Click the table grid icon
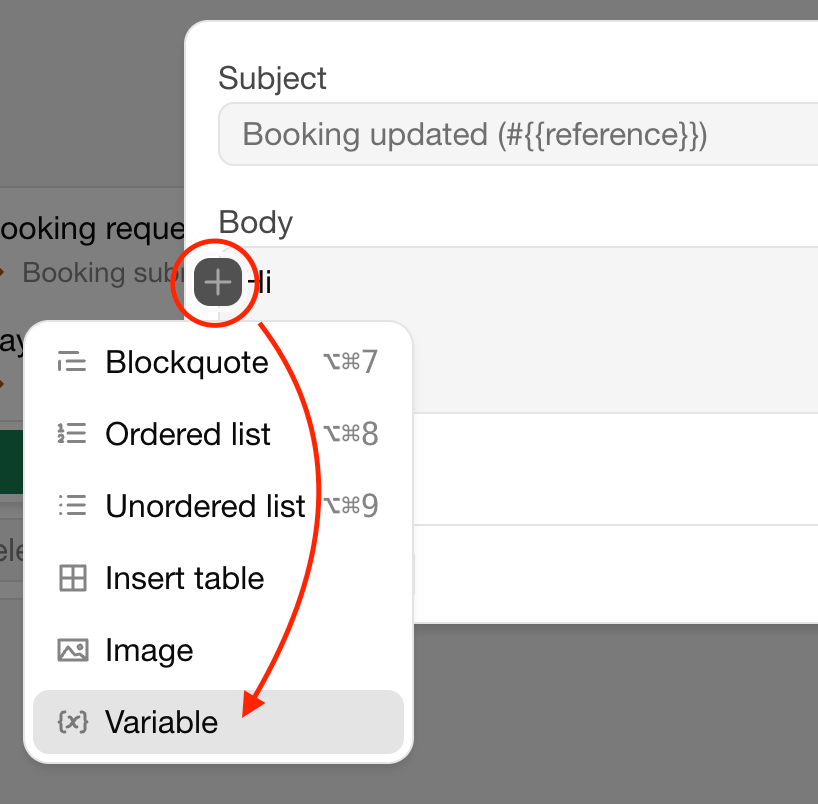 pos(72,578)
